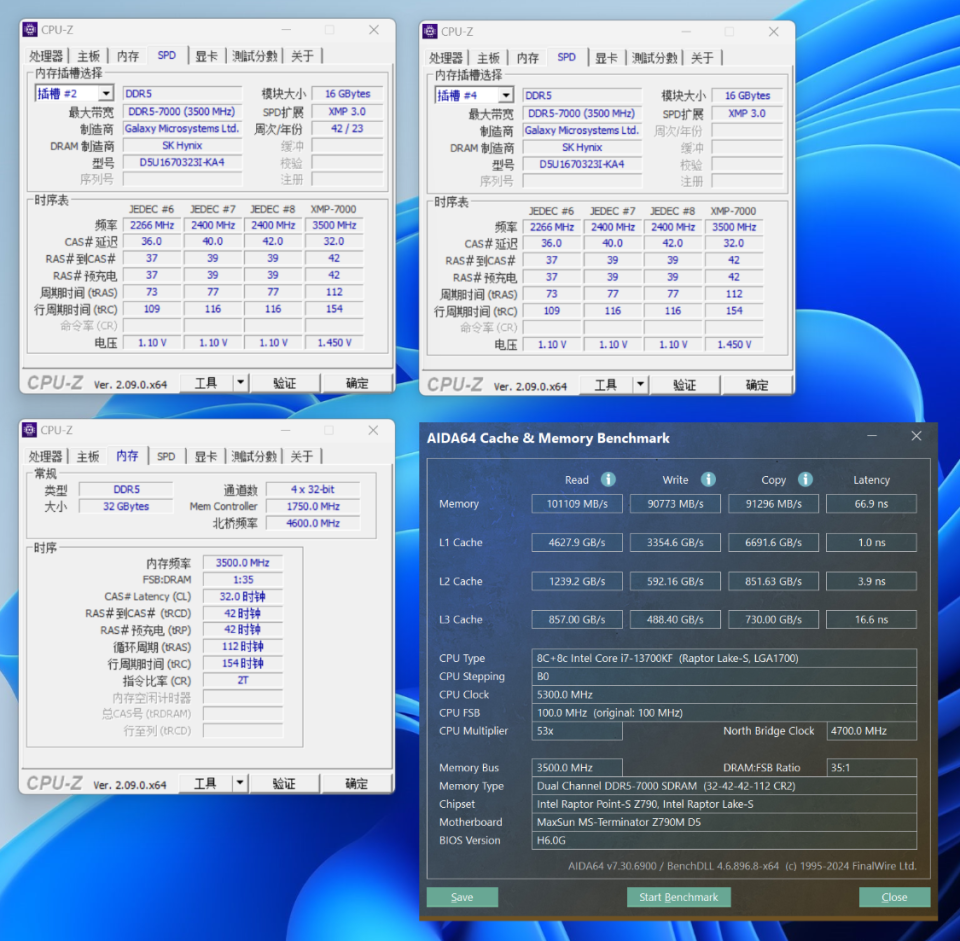Click 验证 button in slot #4 CPU-Z window
This screenshot has height=941, width=960.
(x=684, y=384)
